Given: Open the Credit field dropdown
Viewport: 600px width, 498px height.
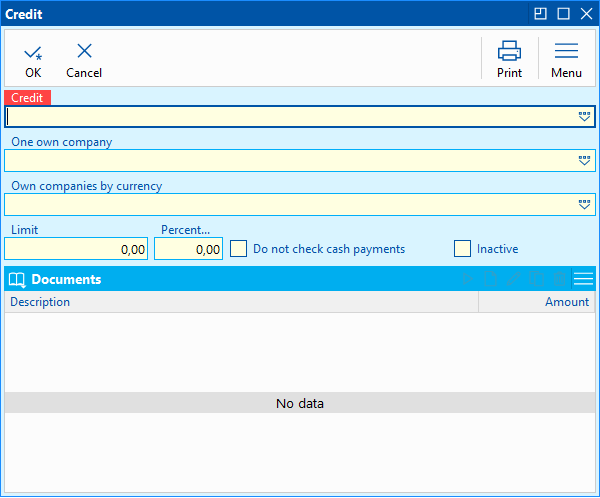Looking at the screenshot, I should 584,117.
